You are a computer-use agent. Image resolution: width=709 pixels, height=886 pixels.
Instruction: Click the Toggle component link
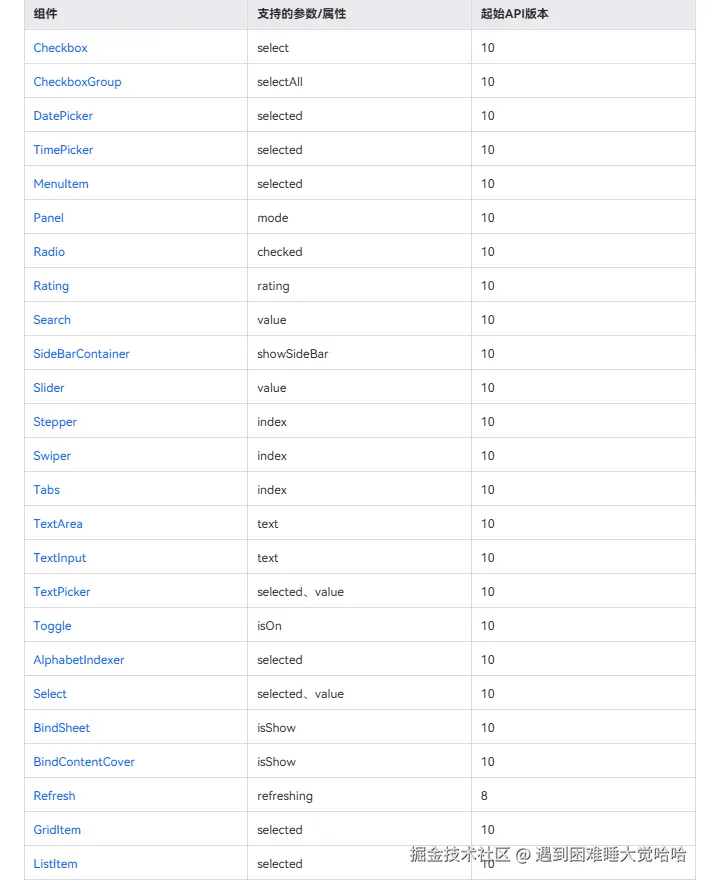point(53,626)
